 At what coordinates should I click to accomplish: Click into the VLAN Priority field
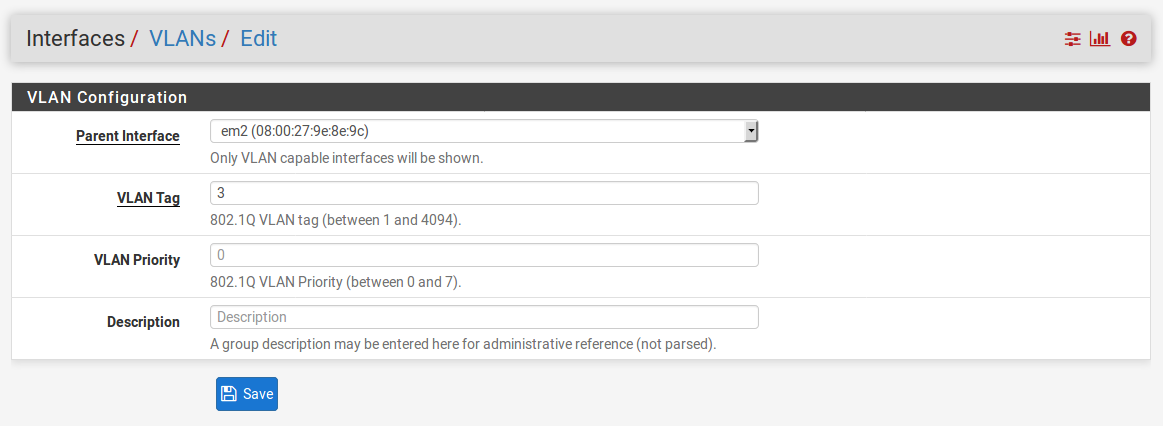coord(484,255)
